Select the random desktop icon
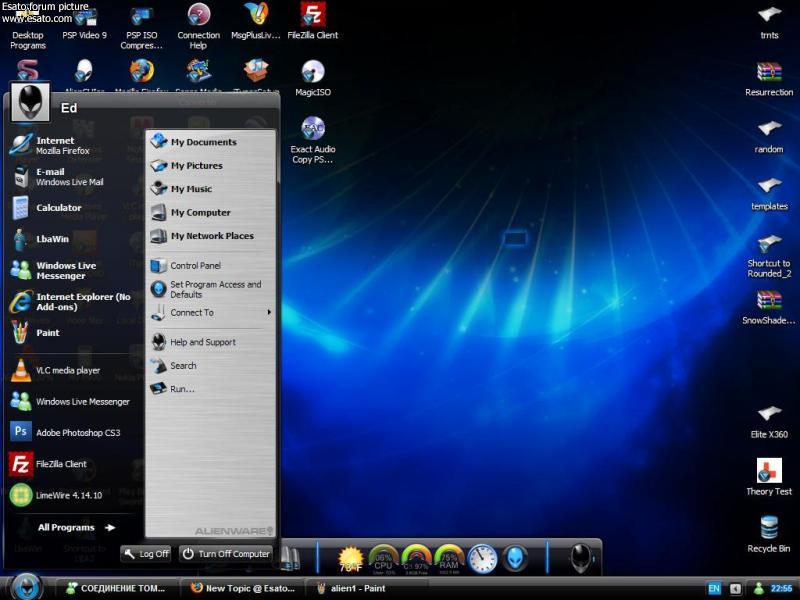Viewport: 800px width, 600px height. [769, 137]
